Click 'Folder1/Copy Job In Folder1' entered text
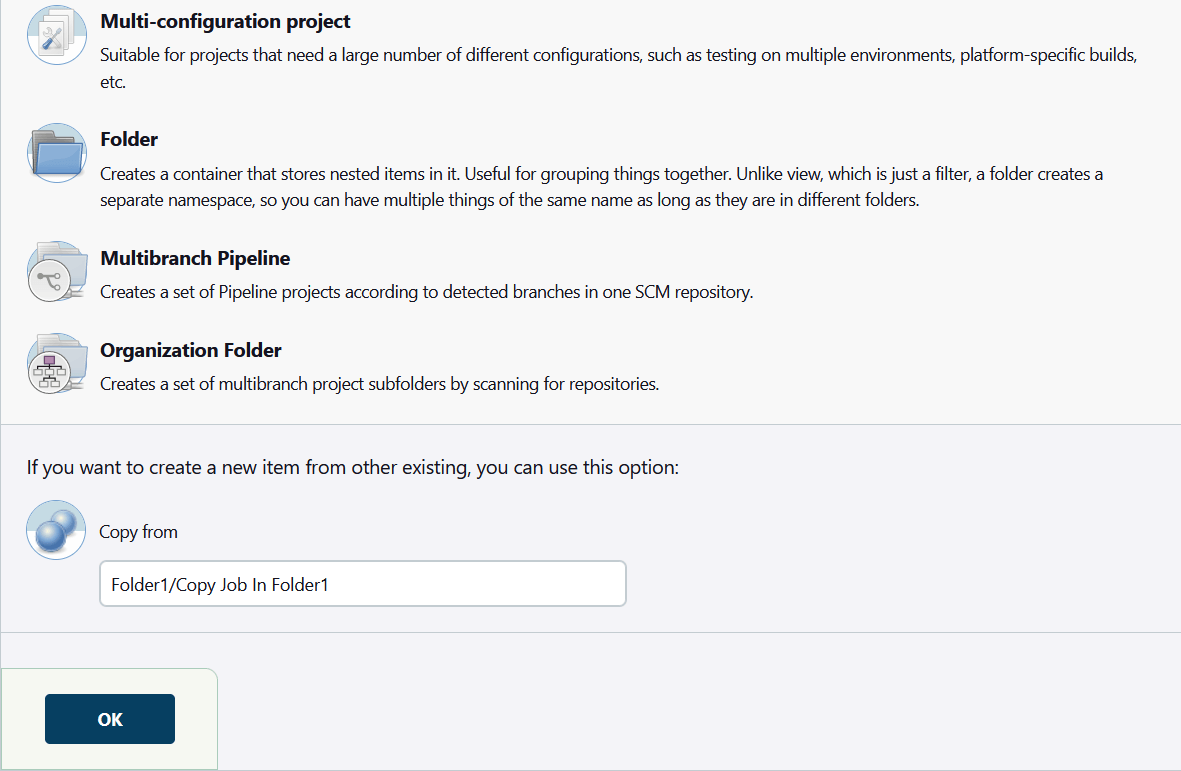 pos(220,585)
